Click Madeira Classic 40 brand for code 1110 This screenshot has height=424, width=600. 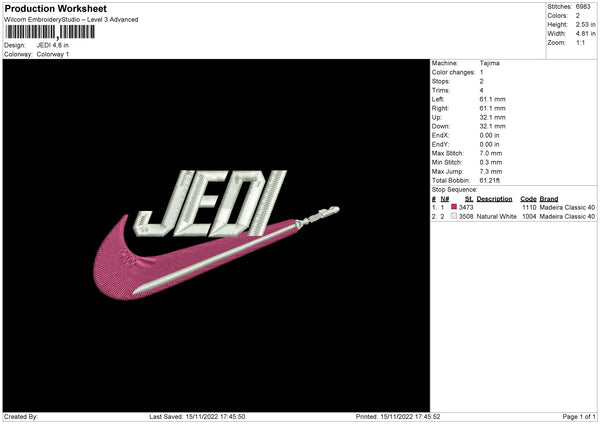click(567, 207)
